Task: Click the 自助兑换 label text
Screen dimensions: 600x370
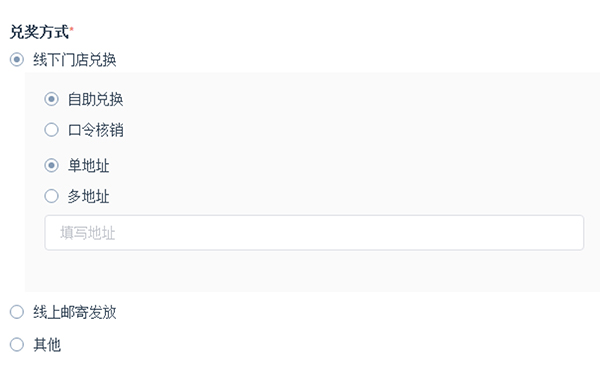Action: [95, 99]
